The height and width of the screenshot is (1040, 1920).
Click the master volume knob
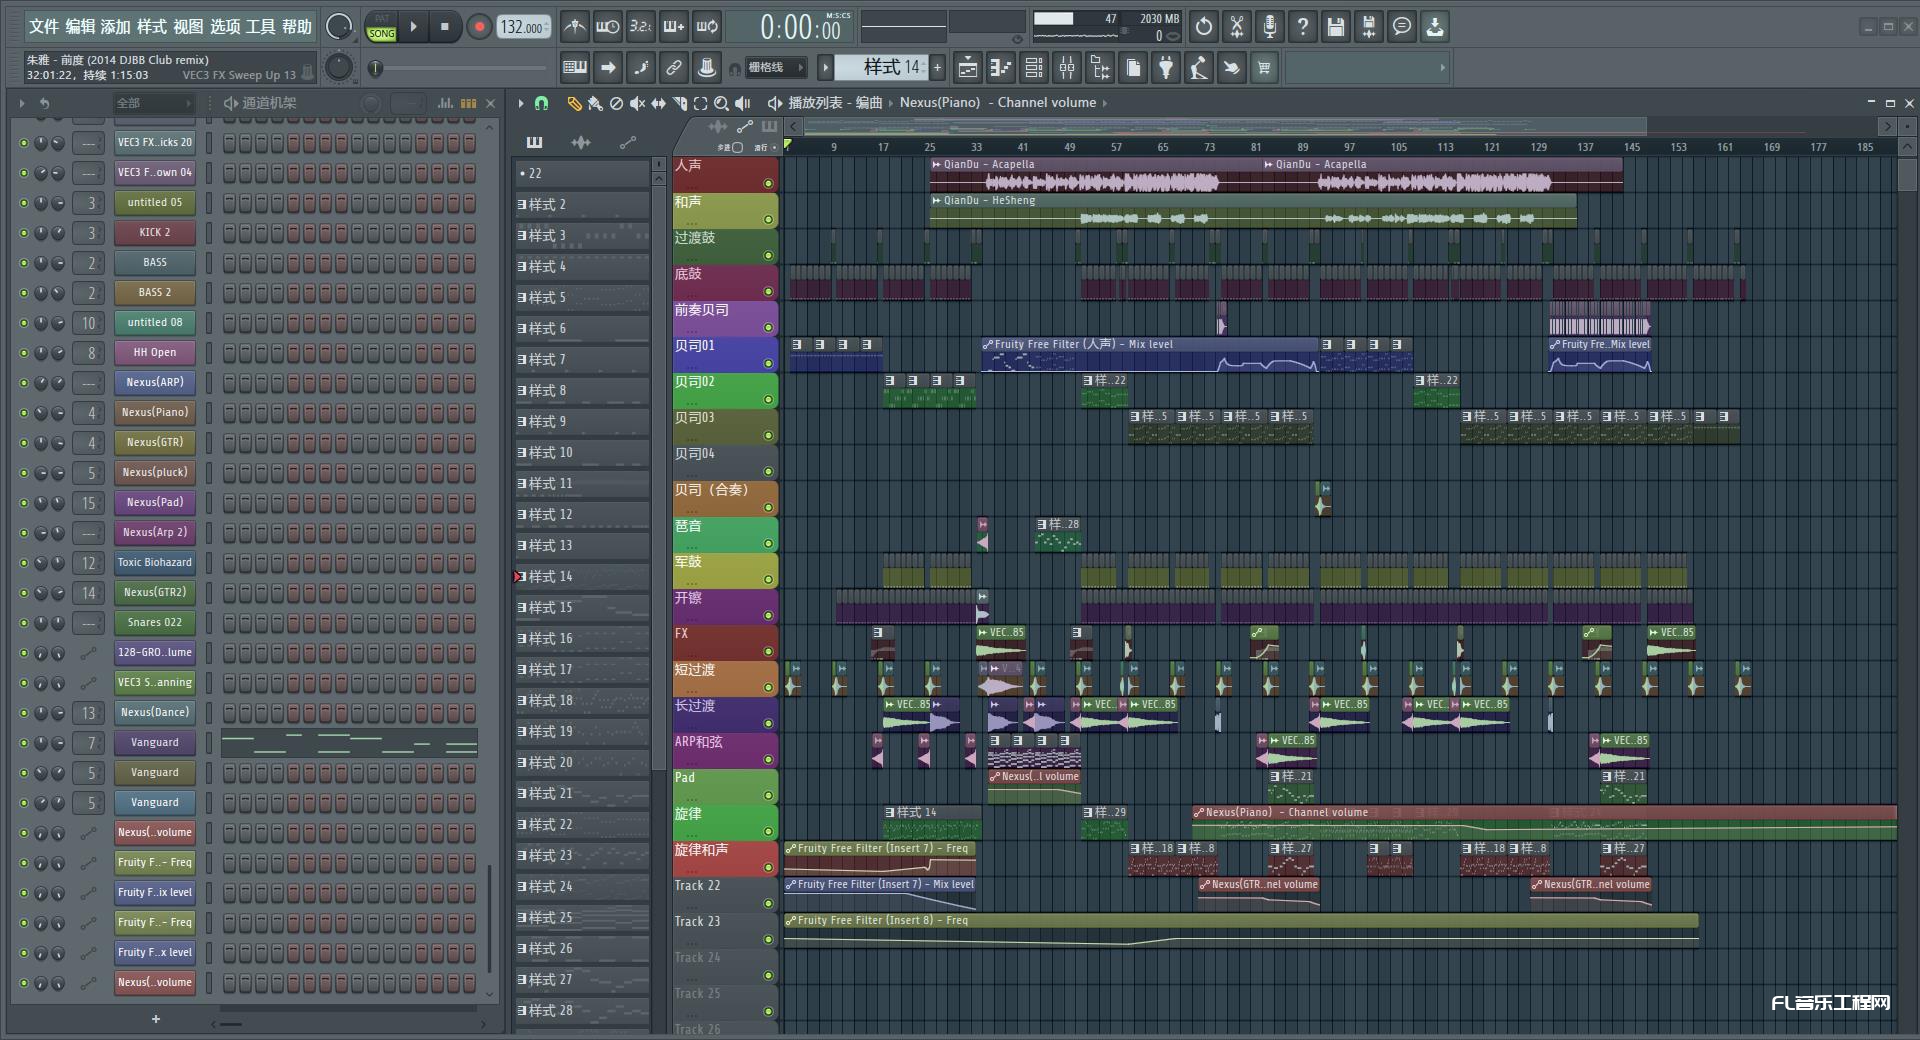pyautogui.click(x=339, y=27)
